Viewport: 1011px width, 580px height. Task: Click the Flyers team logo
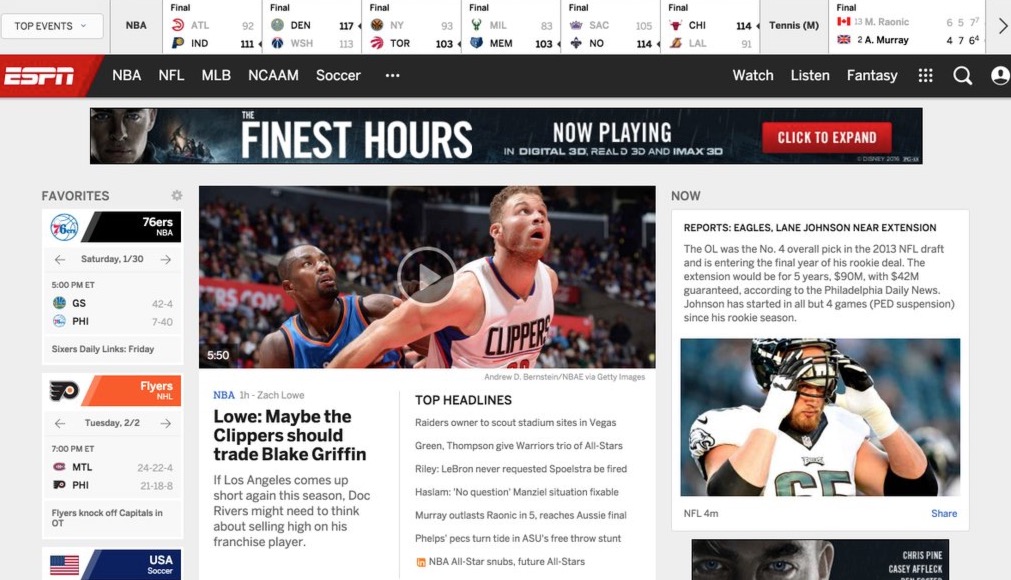click(x=64, y=391)
